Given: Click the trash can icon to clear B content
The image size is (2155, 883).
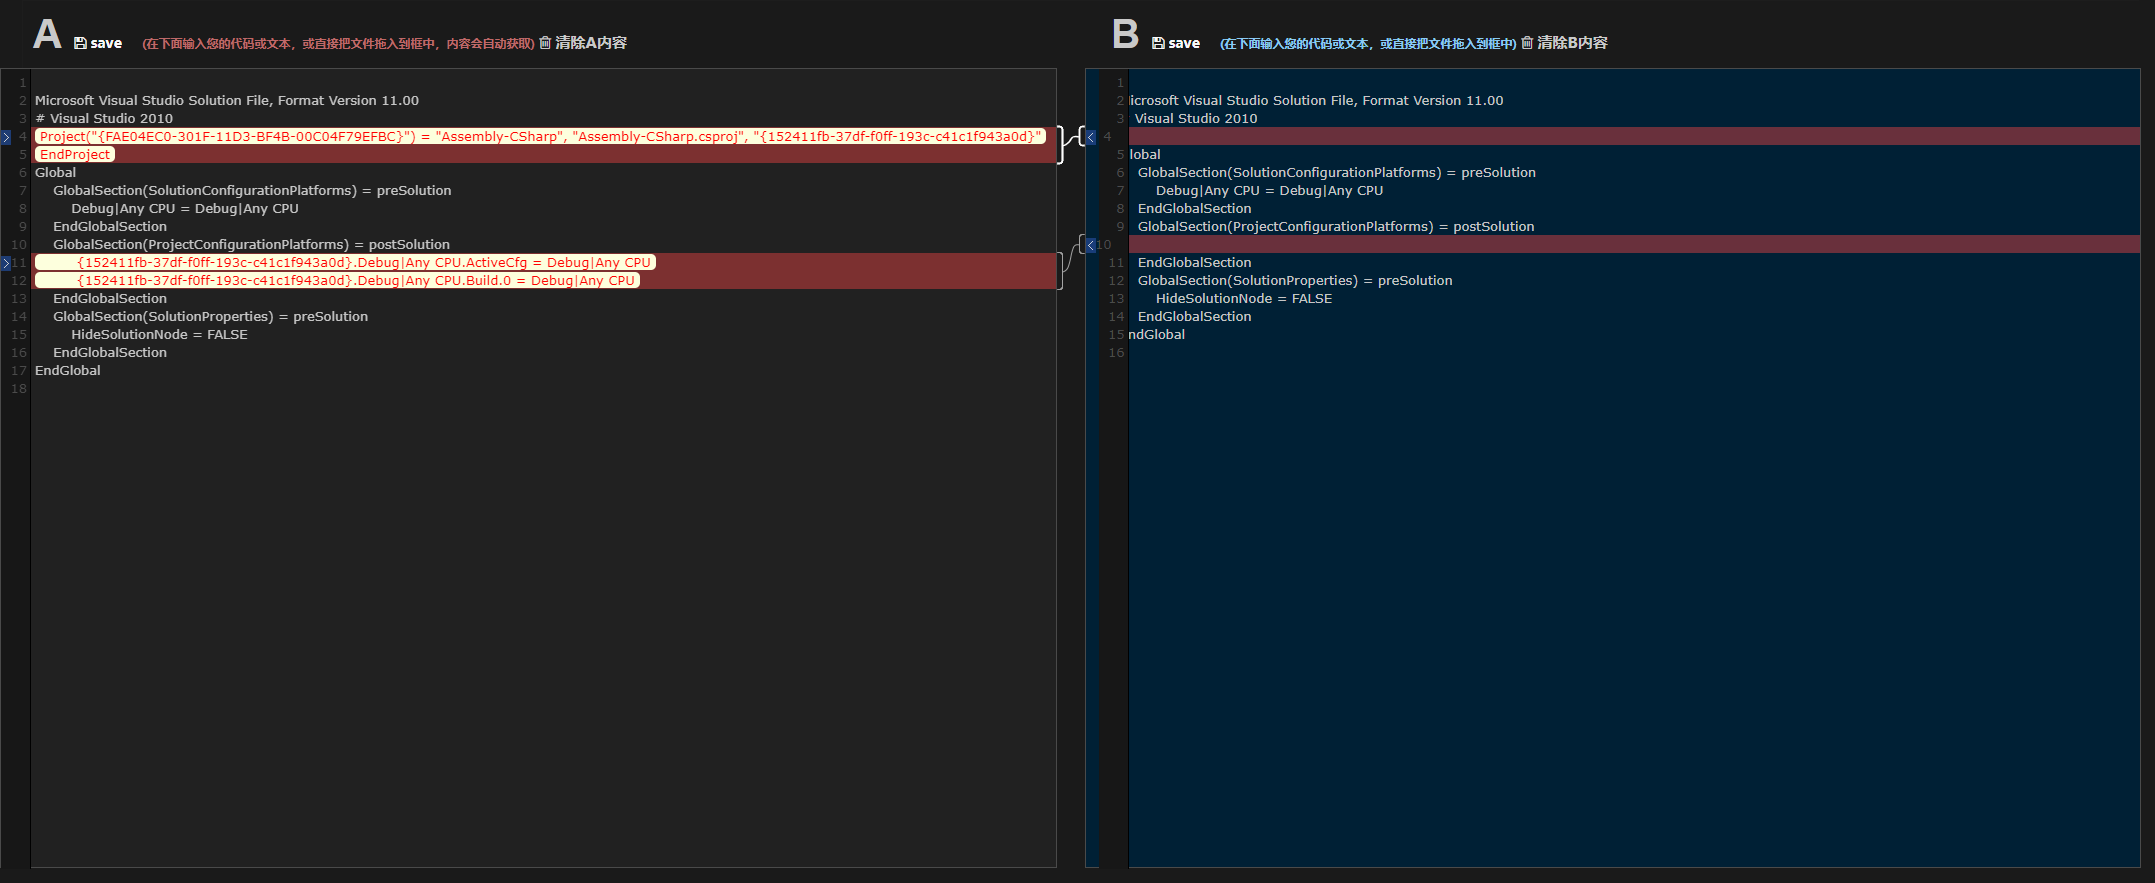Looking at the screenshot, I should click(1527, 42).
